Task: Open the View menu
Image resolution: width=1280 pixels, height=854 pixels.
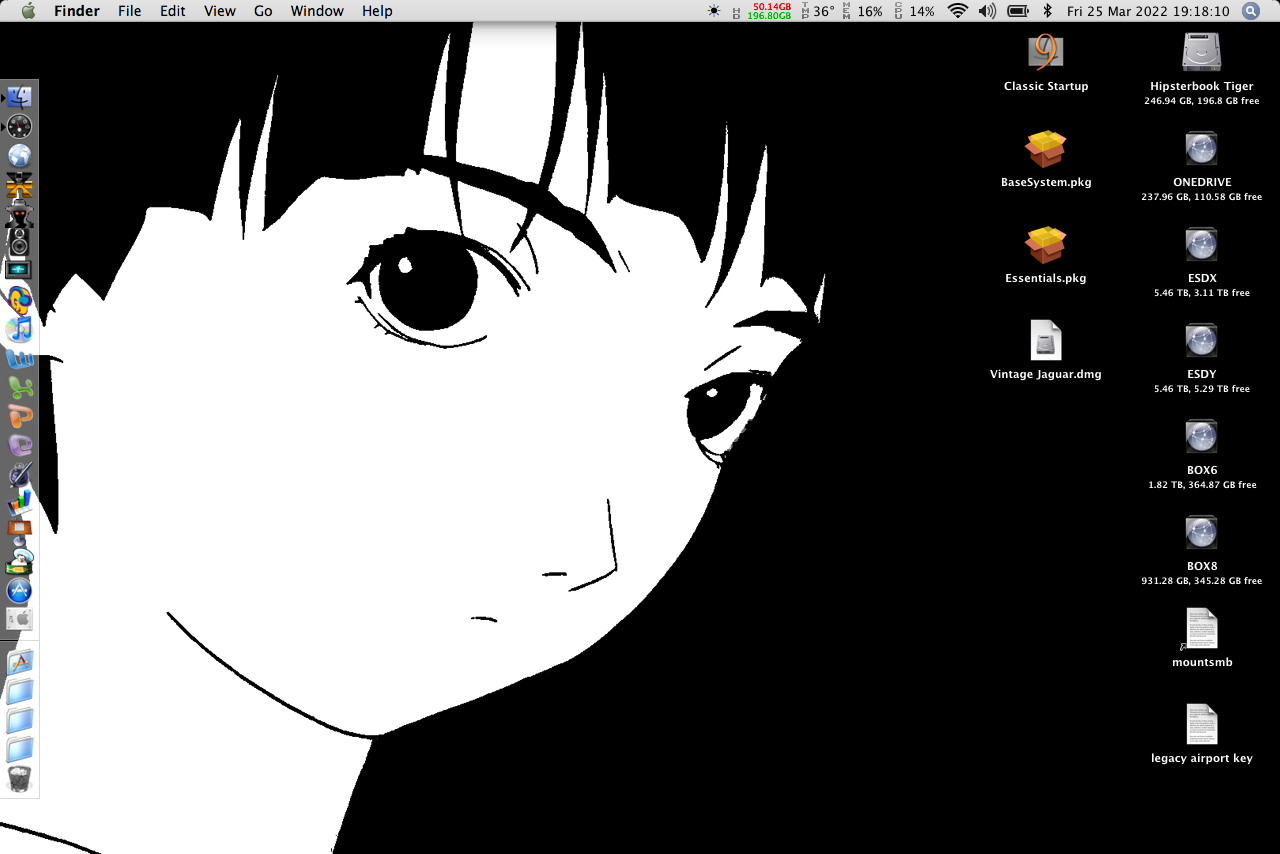Action: click(220, 11)
